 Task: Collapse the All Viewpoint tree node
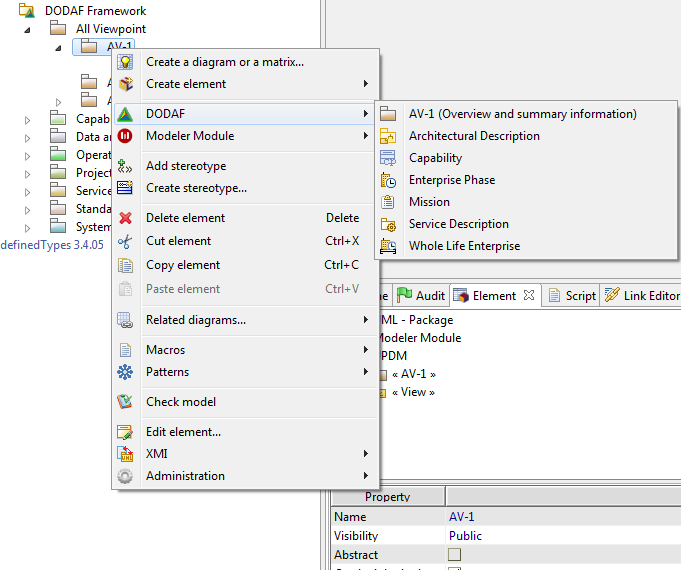point(27,30)
